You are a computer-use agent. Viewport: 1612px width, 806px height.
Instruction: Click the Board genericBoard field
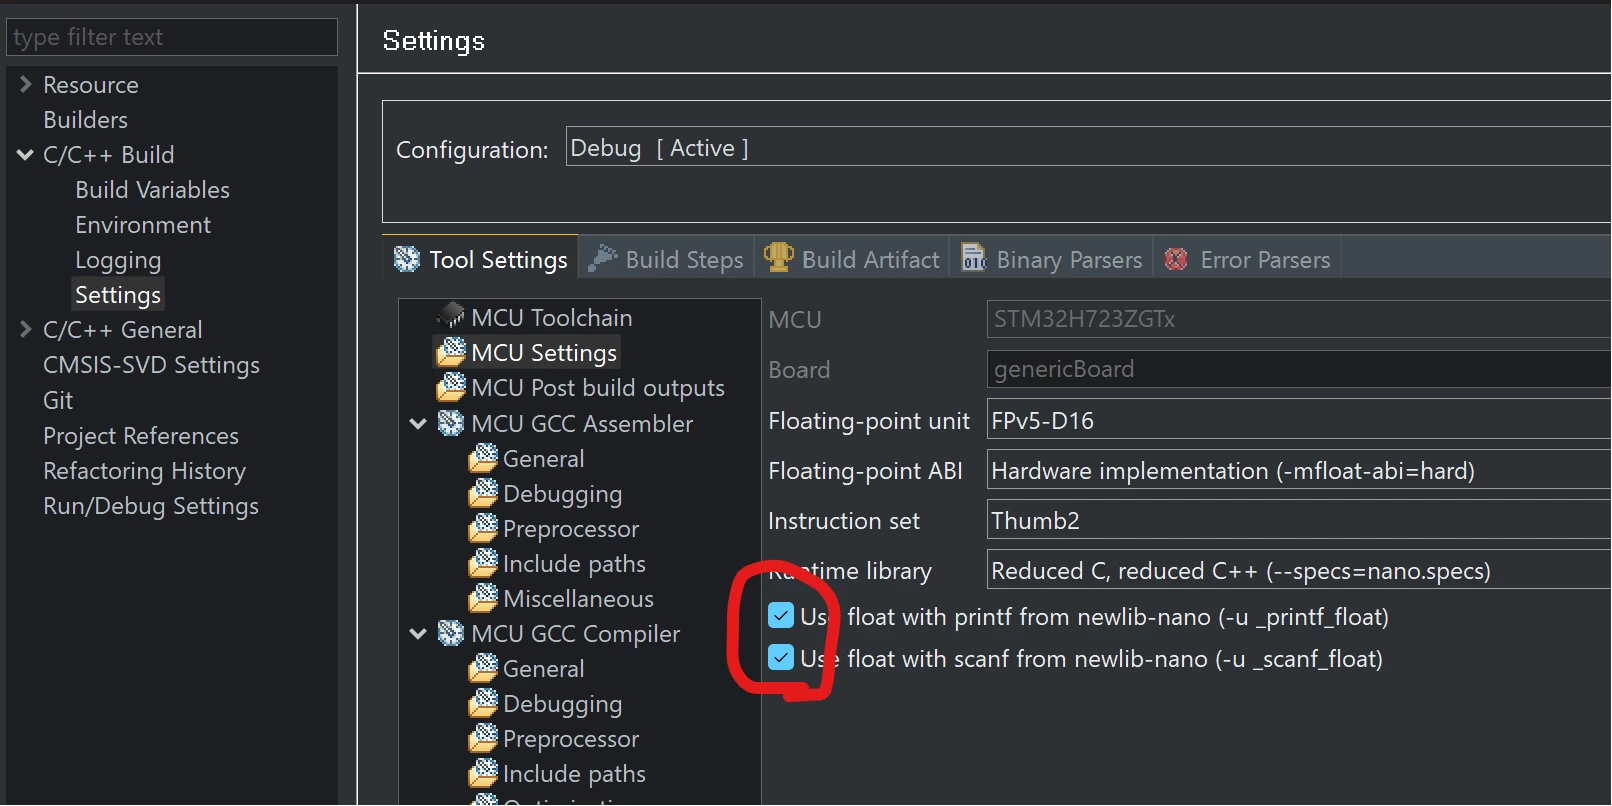point(1298,369)
